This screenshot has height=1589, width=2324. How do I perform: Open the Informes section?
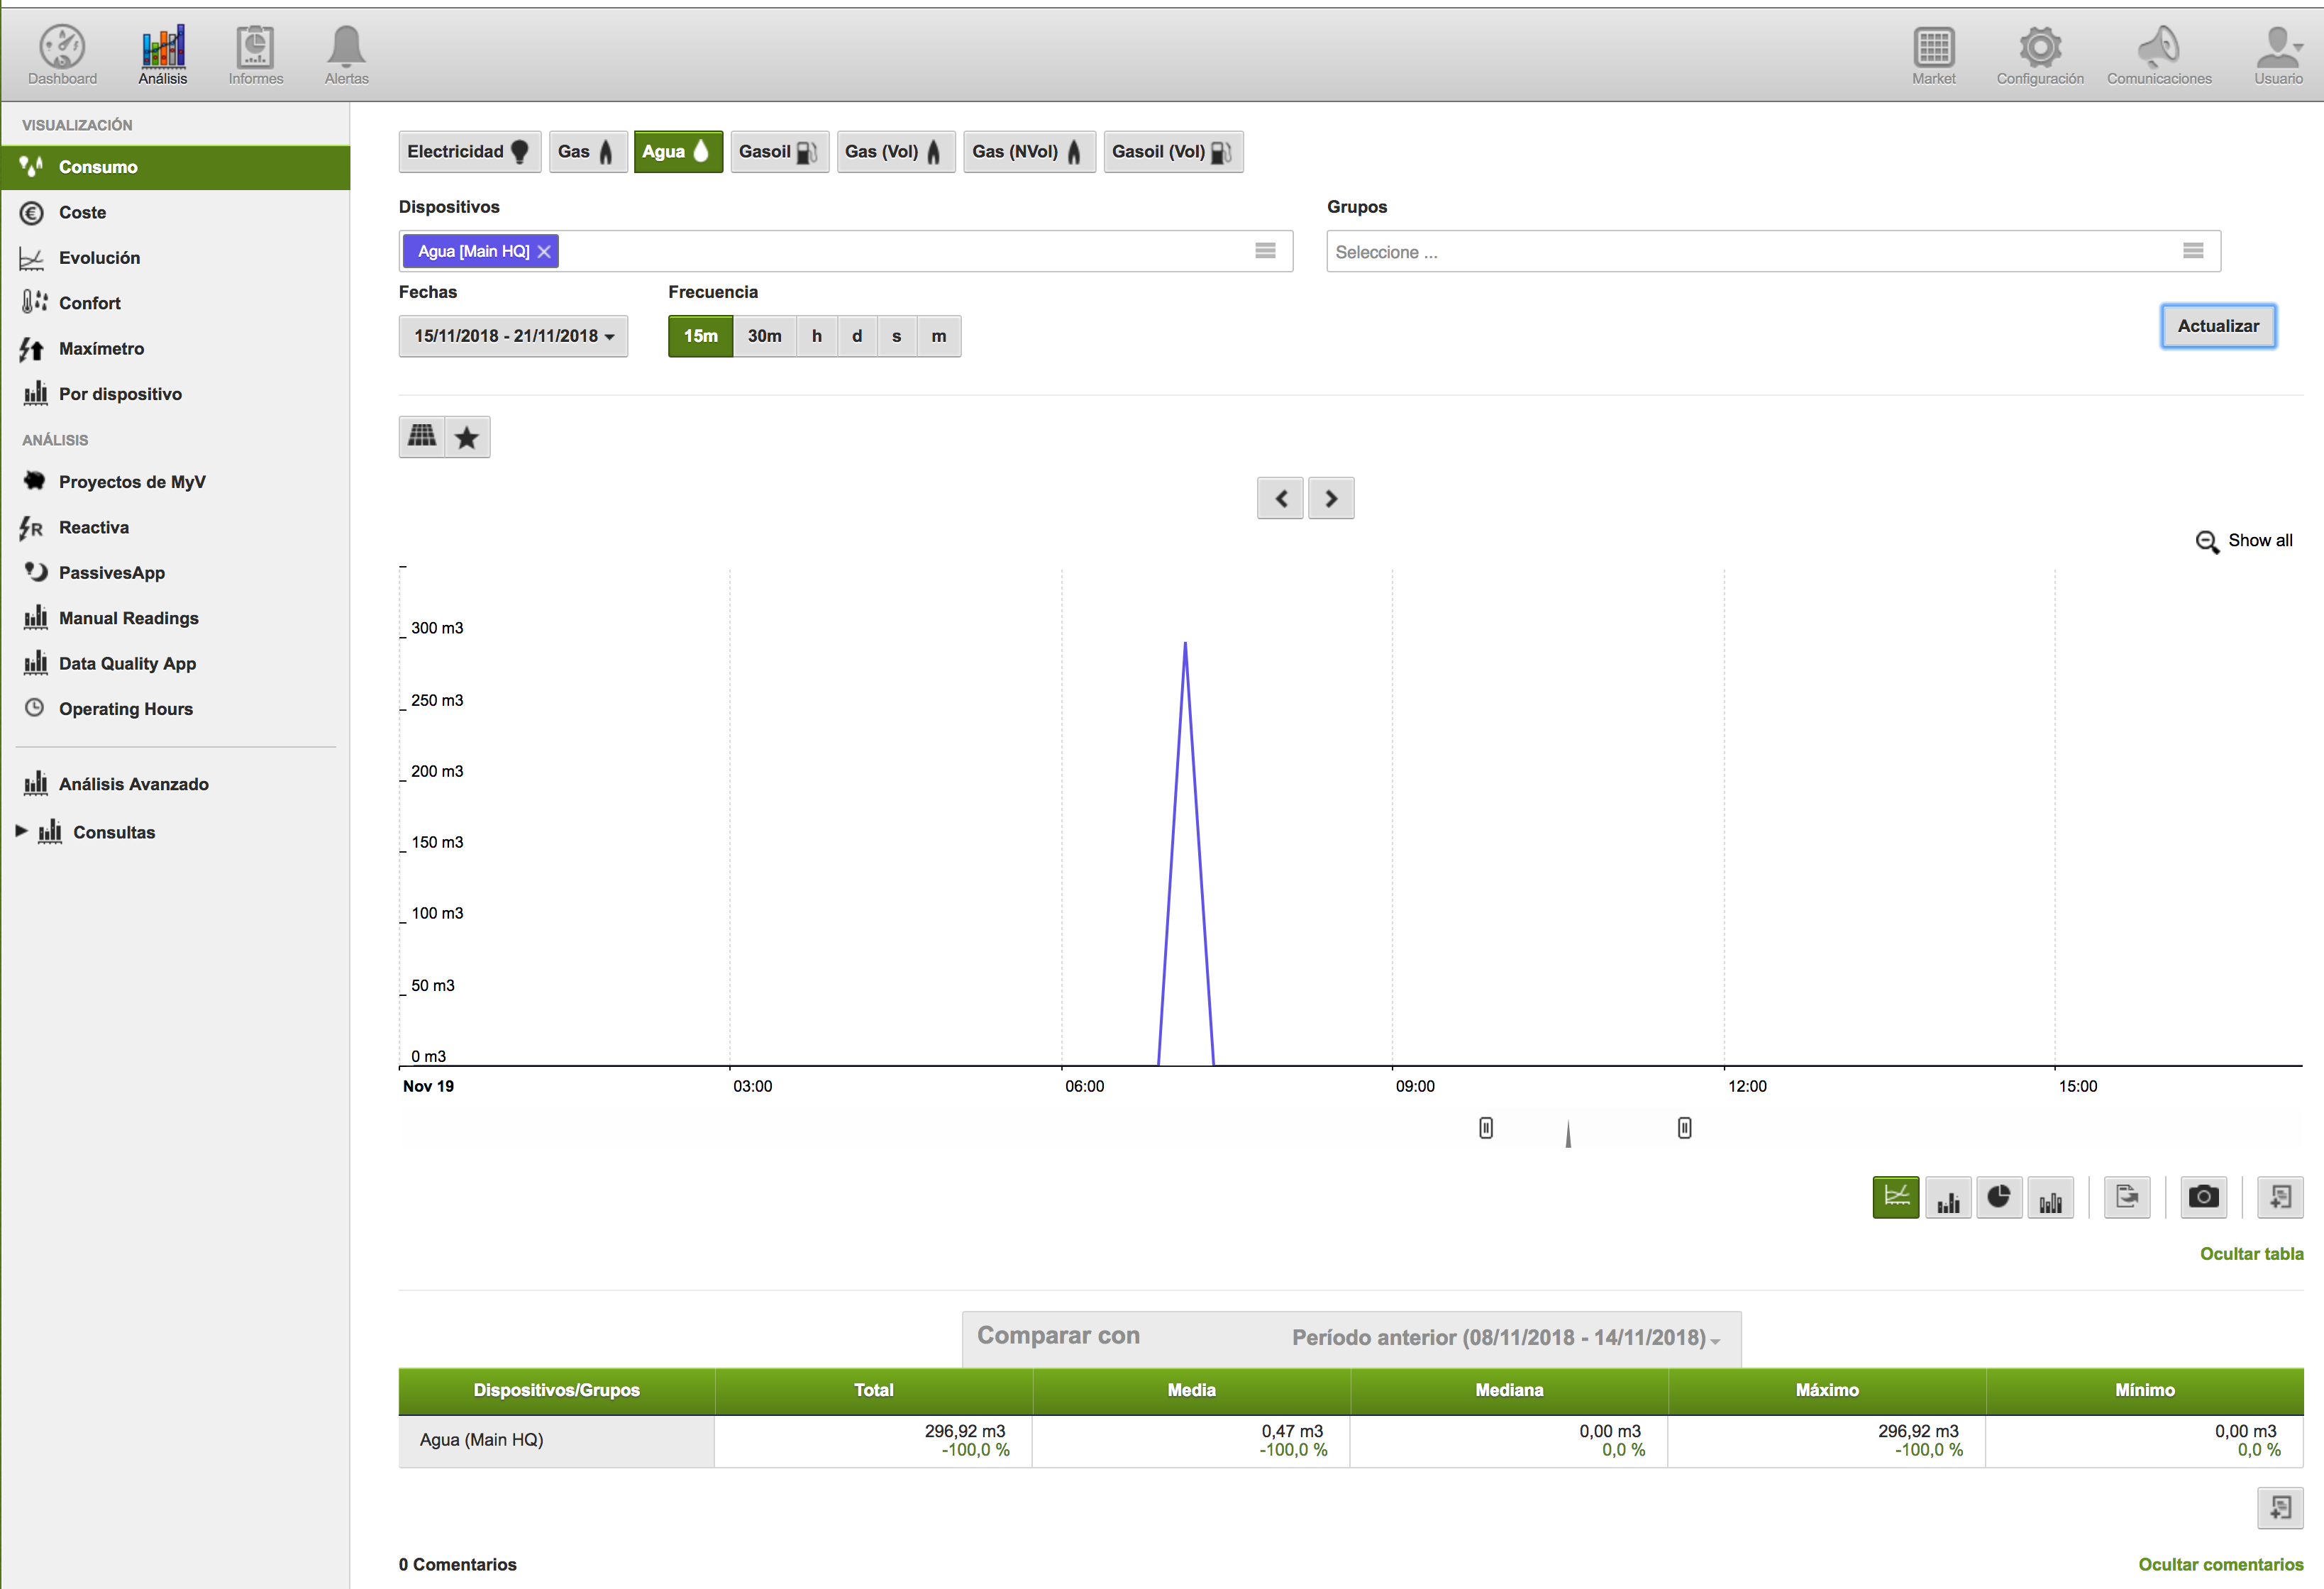pos(255,56)
